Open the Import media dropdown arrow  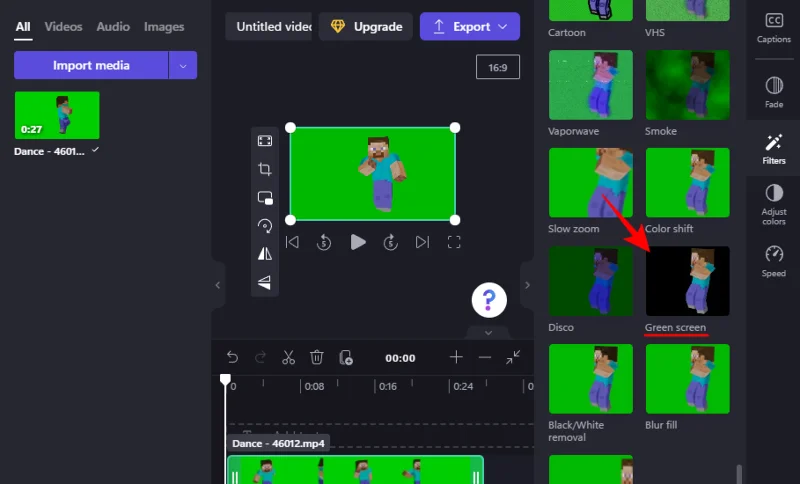coord(183,65)
